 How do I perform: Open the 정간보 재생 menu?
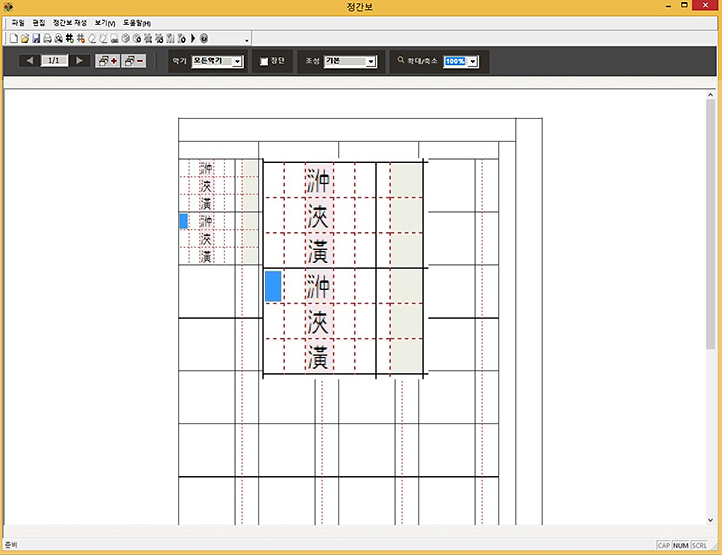tap(70, 23)
